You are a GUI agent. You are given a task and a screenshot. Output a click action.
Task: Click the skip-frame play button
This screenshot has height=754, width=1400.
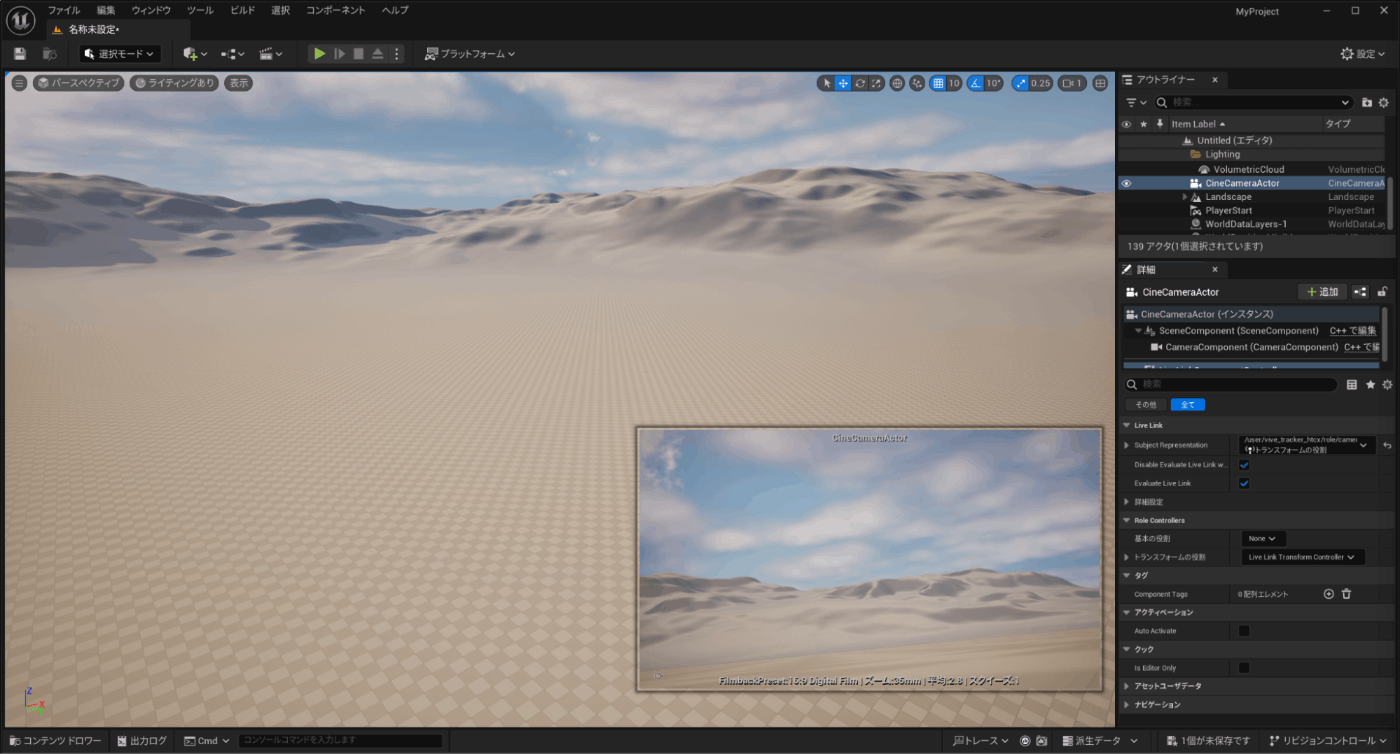(339, 54)
